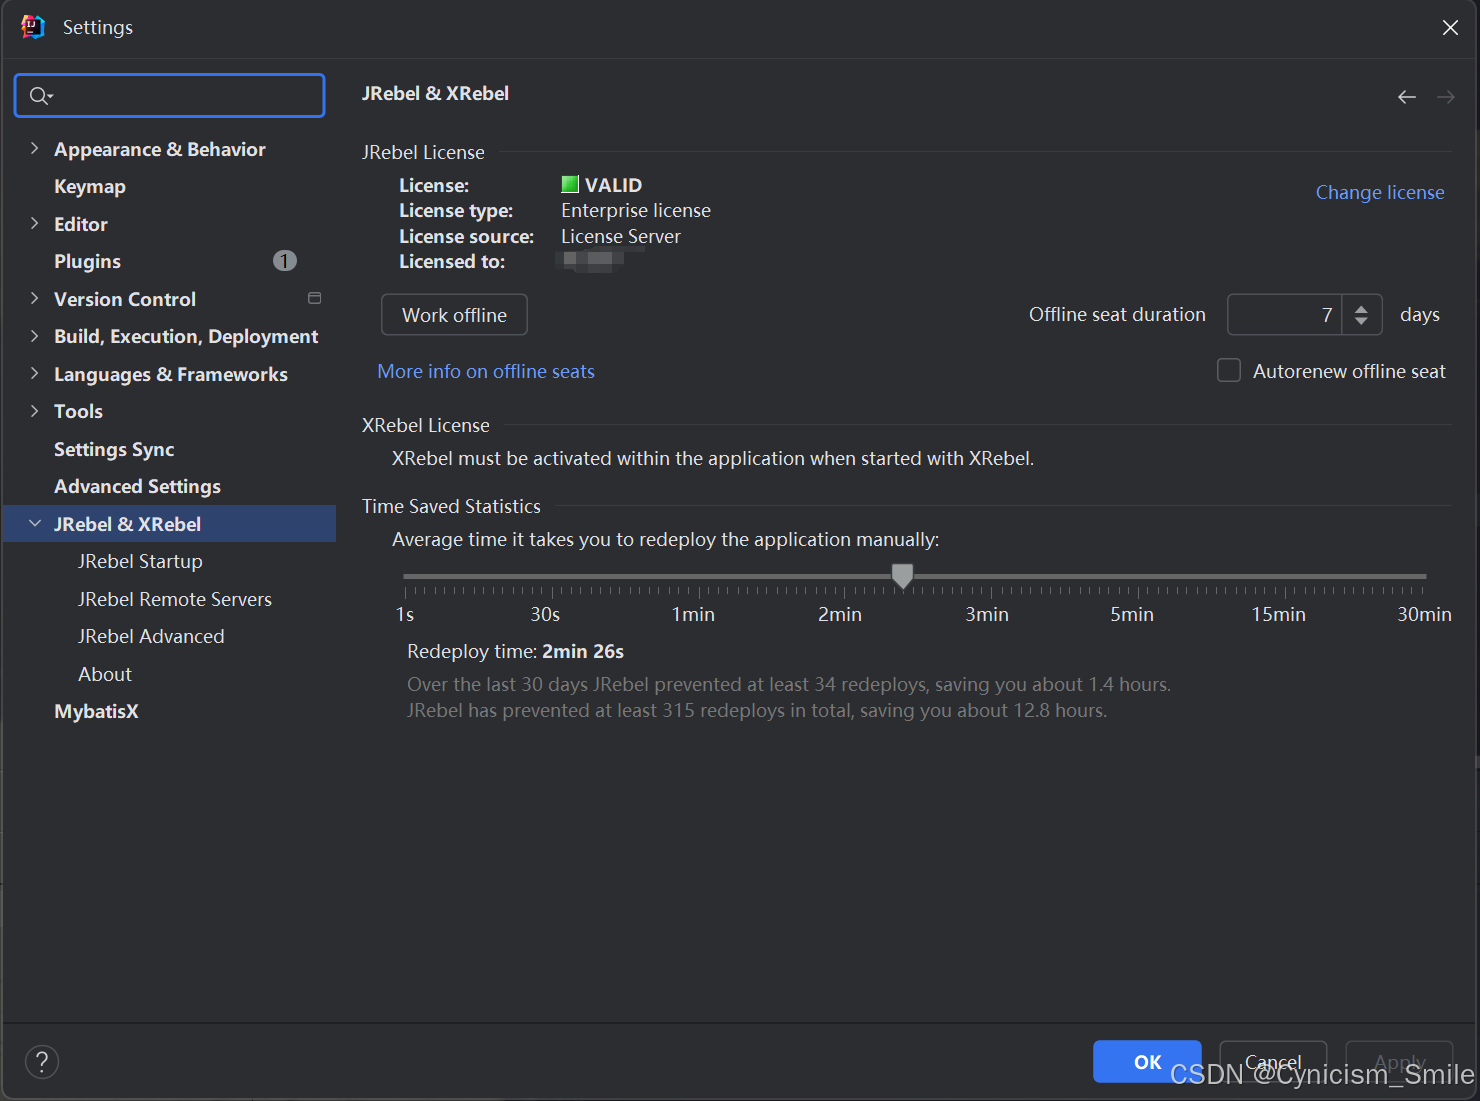Viewport: 1480px width, 1101px height.
Task: Expand the Tools section
Action: pyautogui.click(x=35, y=411)
